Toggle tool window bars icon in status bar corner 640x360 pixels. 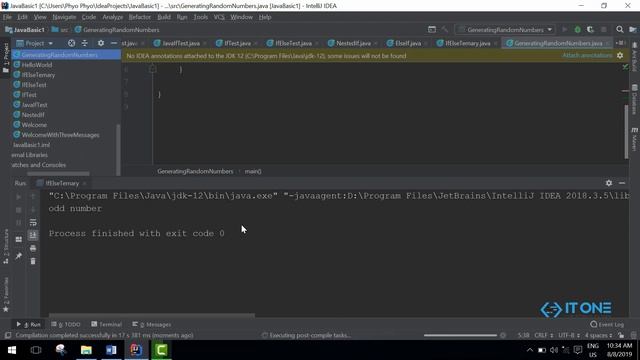pos(8,335)
